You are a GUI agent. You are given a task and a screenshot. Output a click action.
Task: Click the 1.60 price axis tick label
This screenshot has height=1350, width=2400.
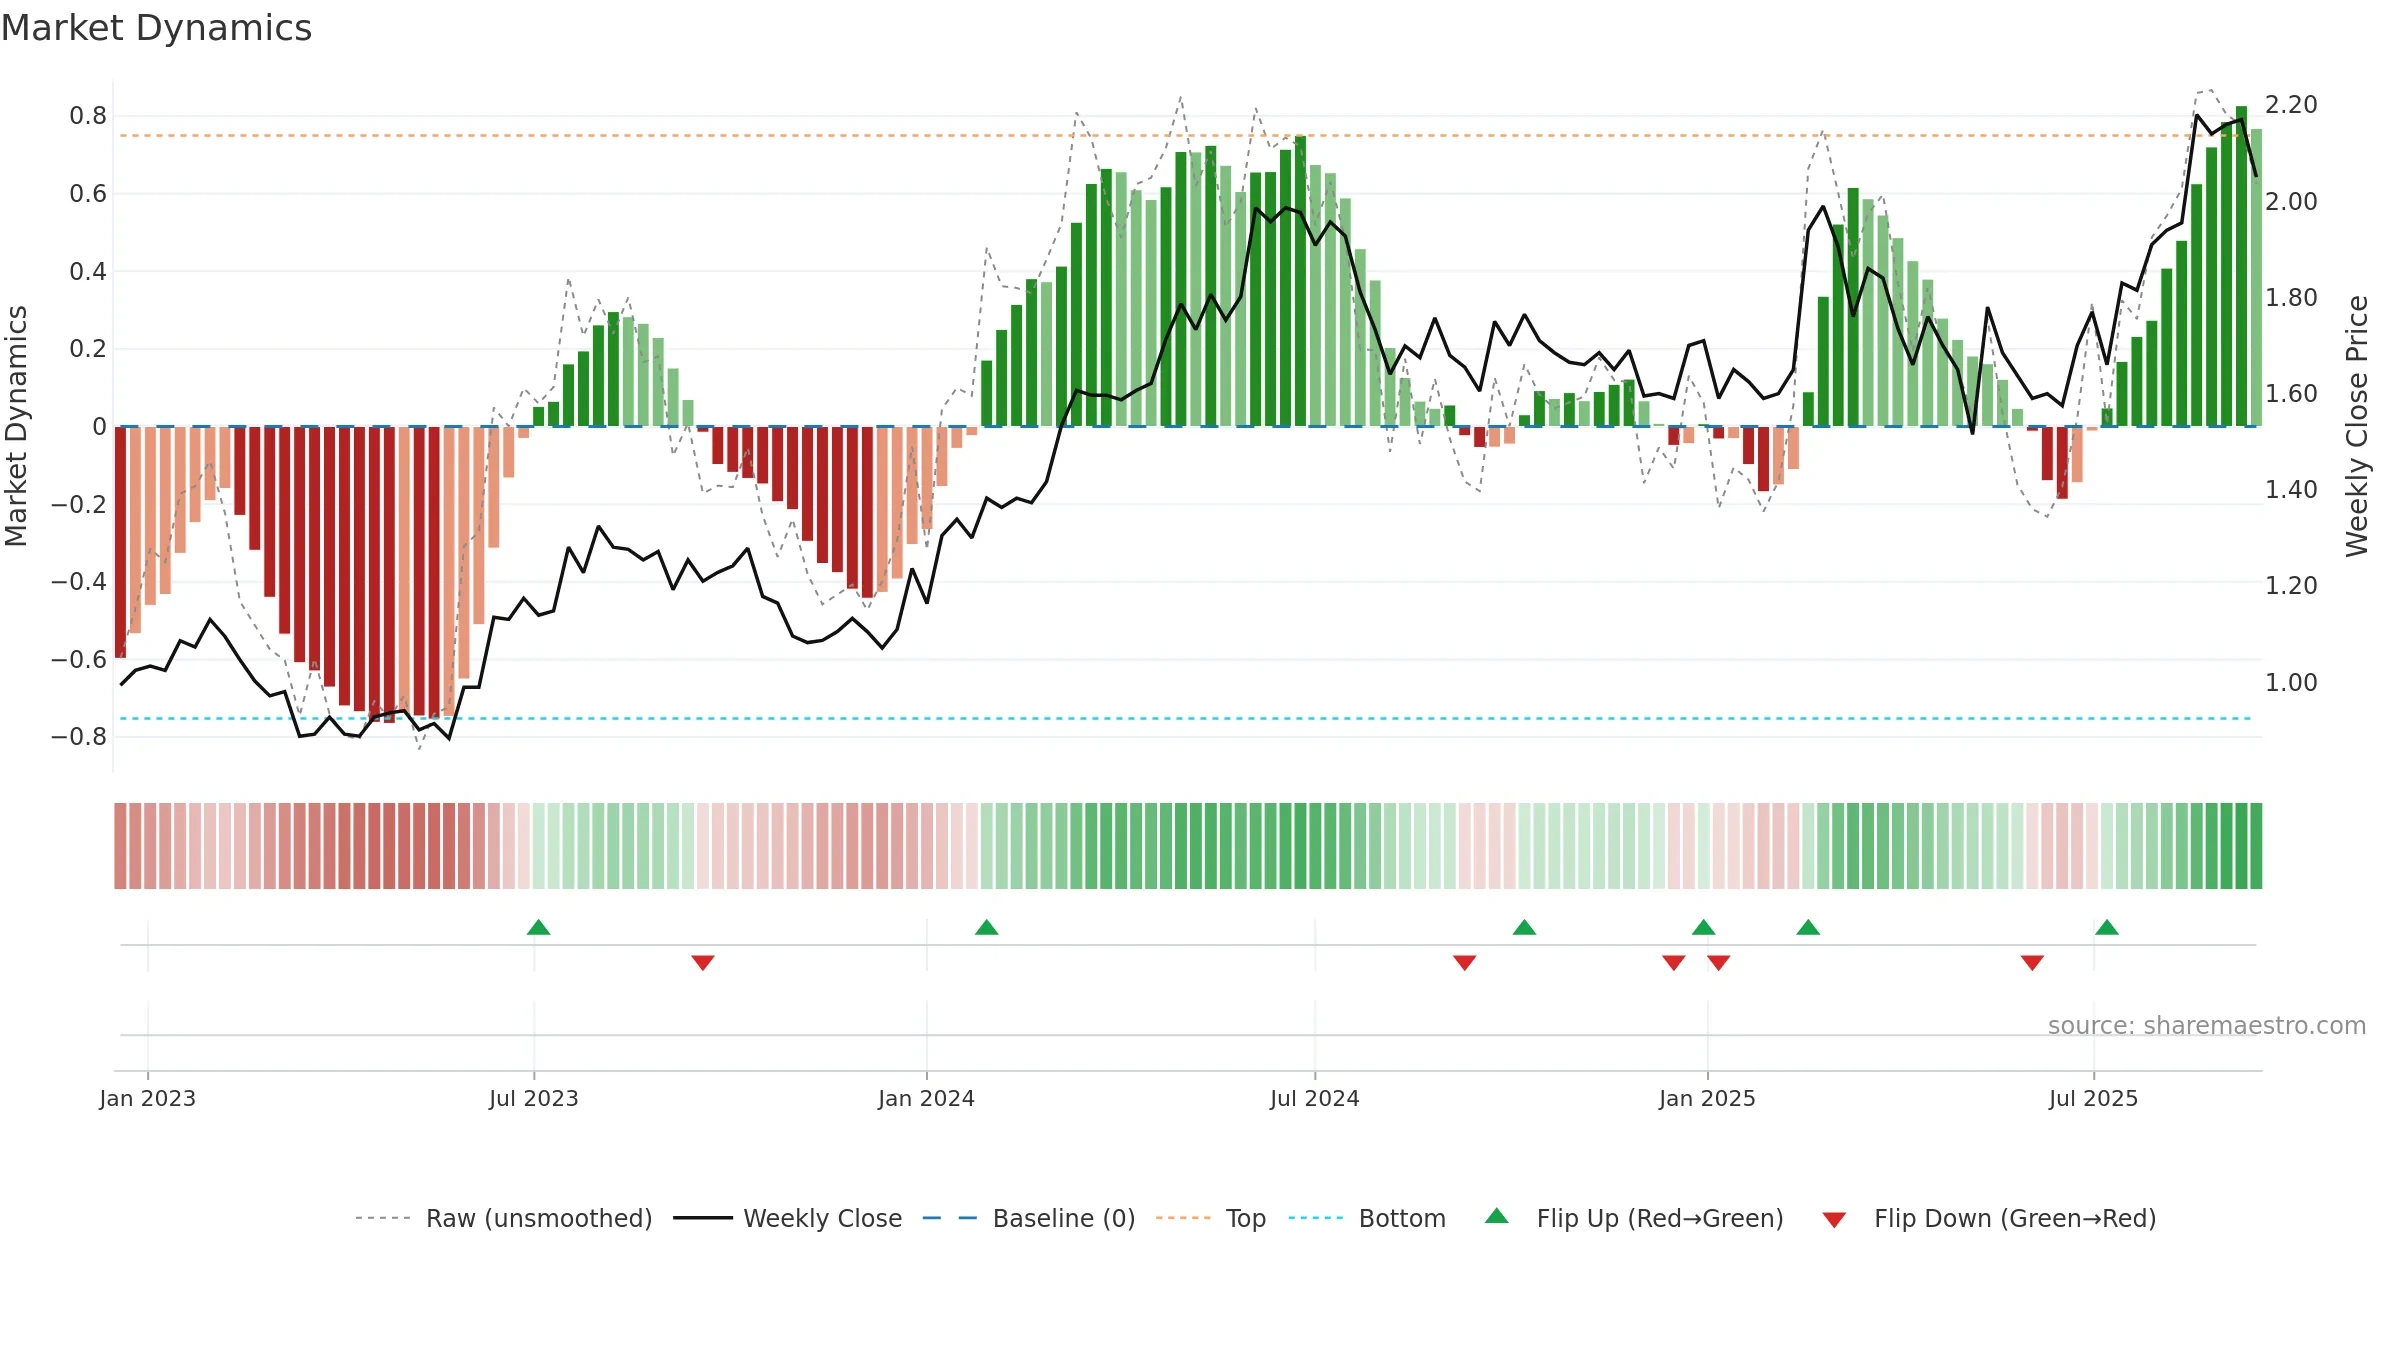(2291, 394)
